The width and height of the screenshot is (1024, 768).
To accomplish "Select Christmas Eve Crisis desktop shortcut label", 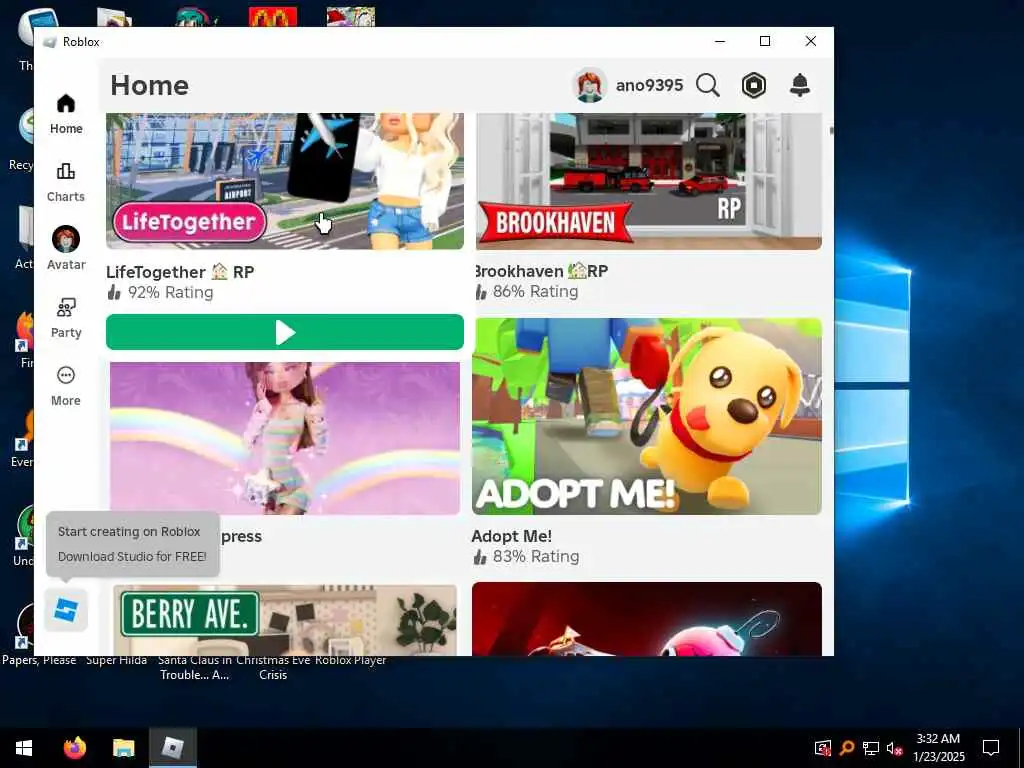I will coord(273,667).
